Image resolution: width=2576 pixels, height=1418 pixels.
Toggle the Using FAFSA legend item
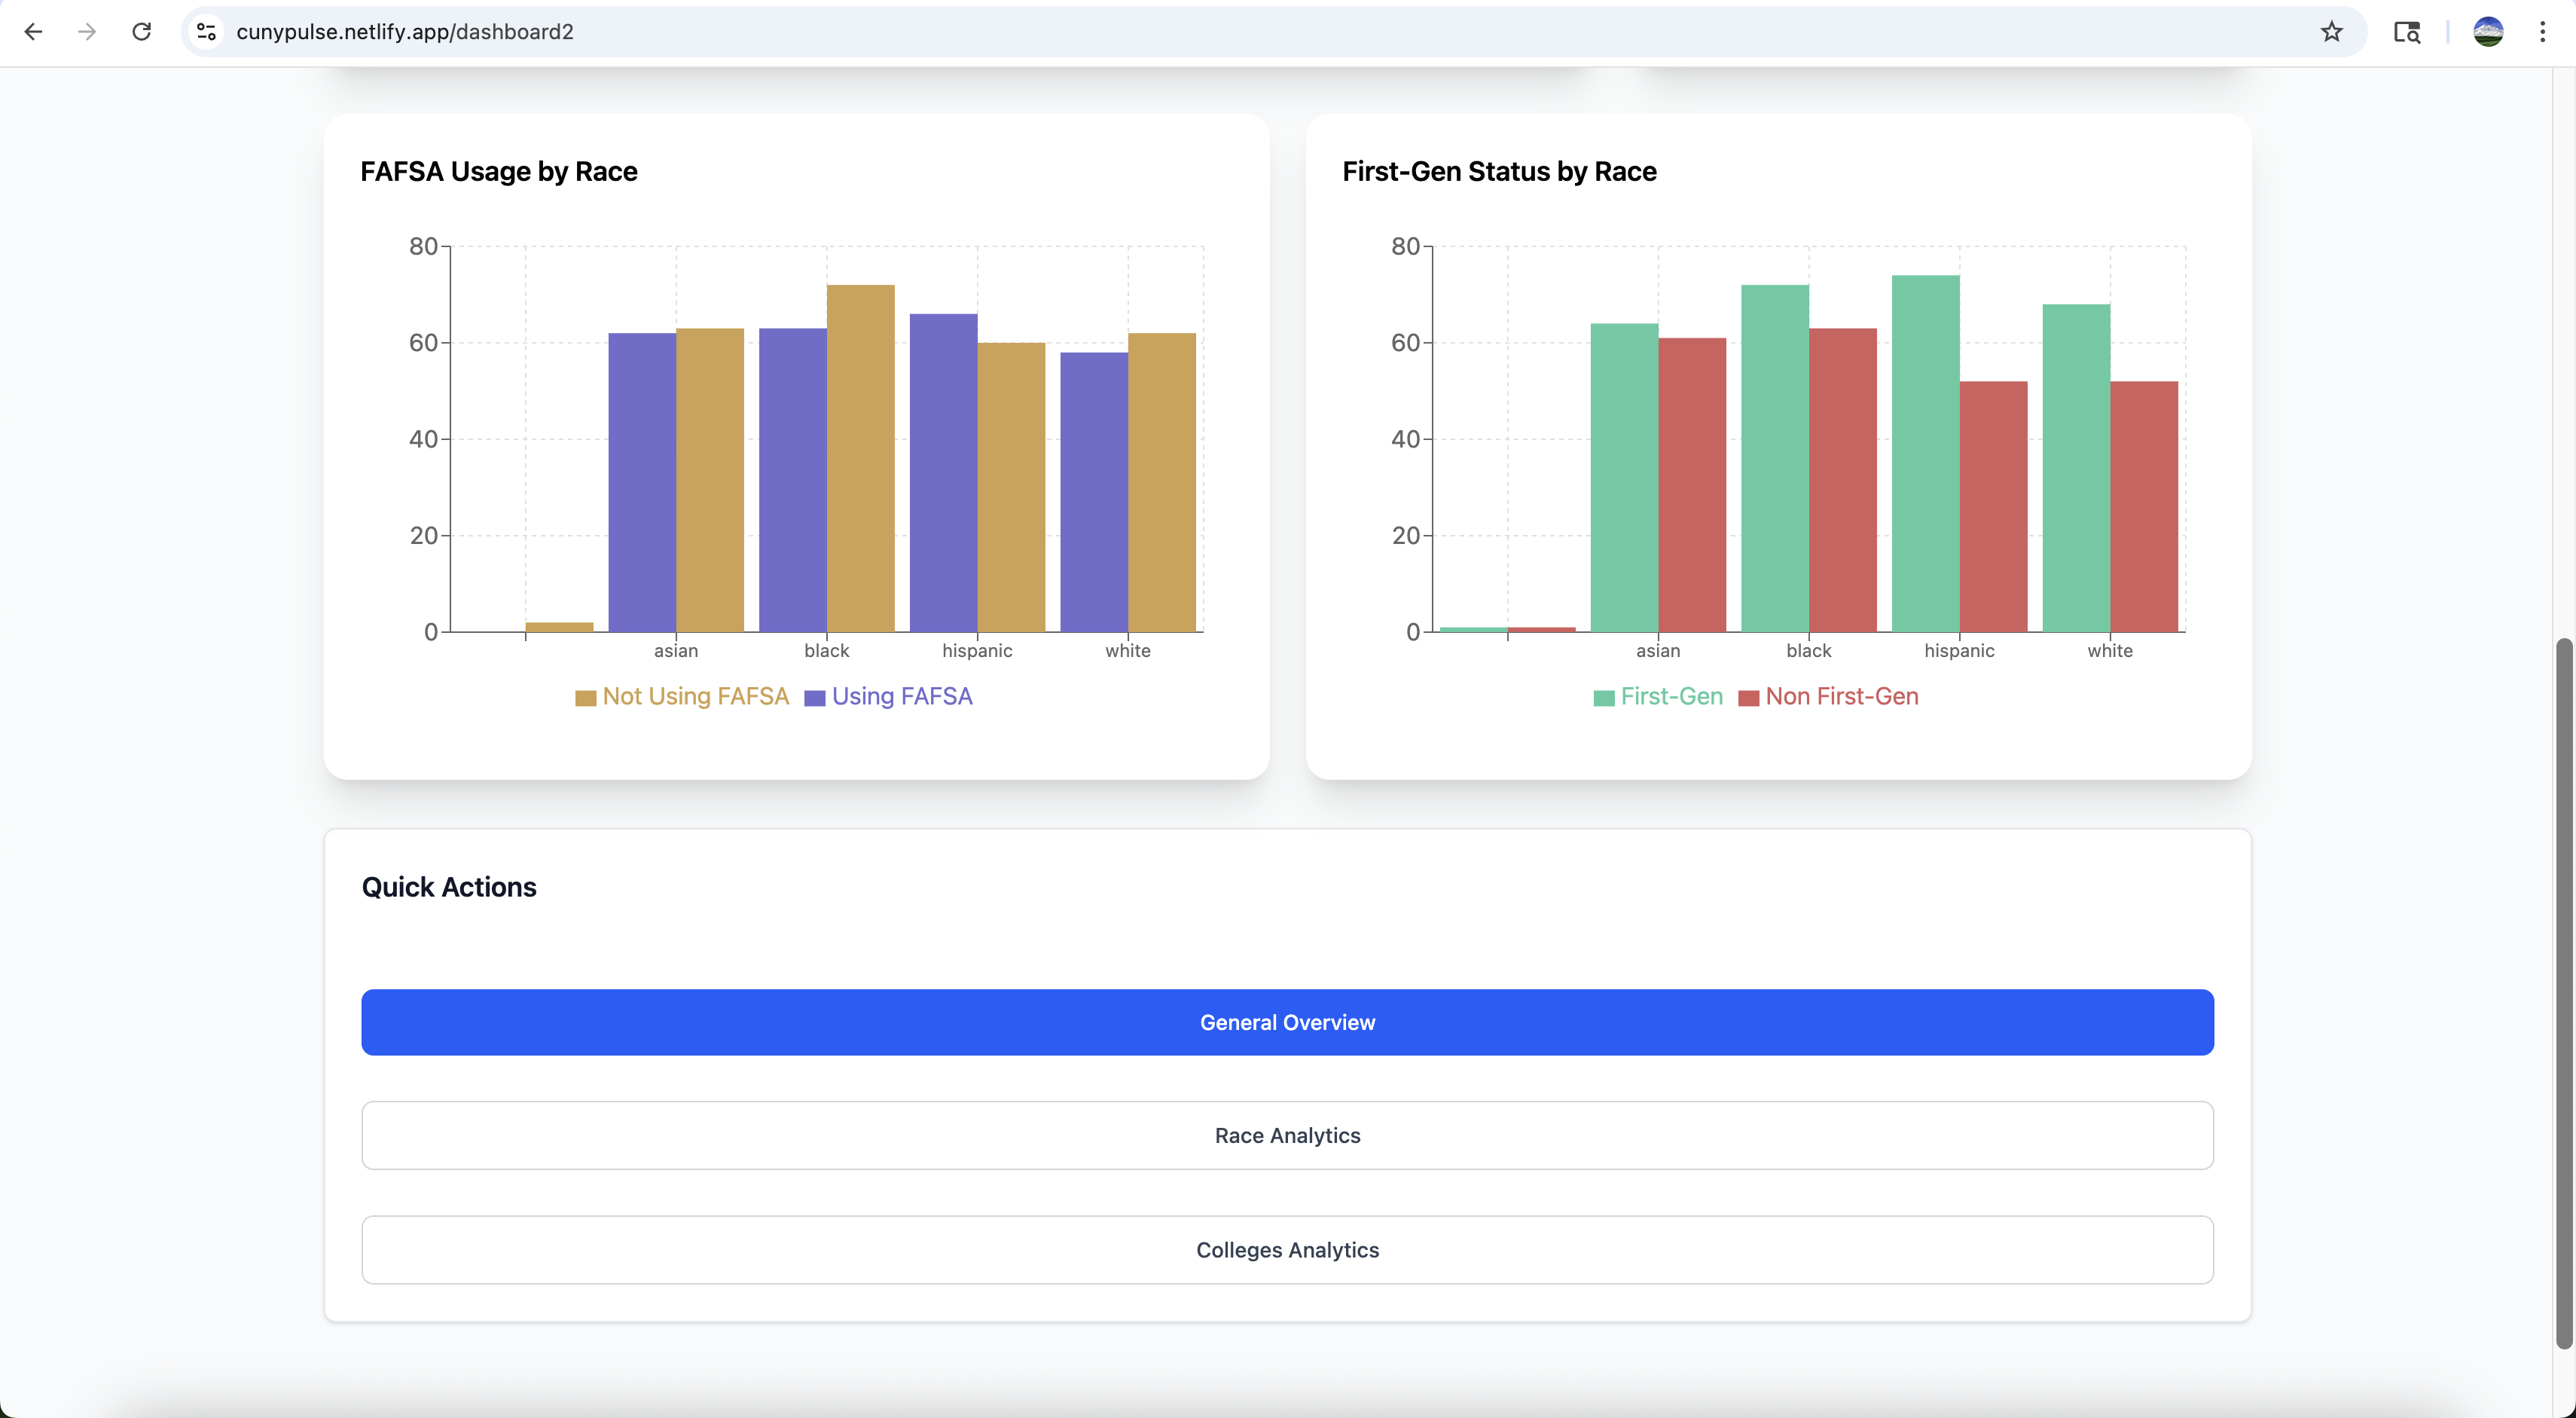[x=888, y=697]
